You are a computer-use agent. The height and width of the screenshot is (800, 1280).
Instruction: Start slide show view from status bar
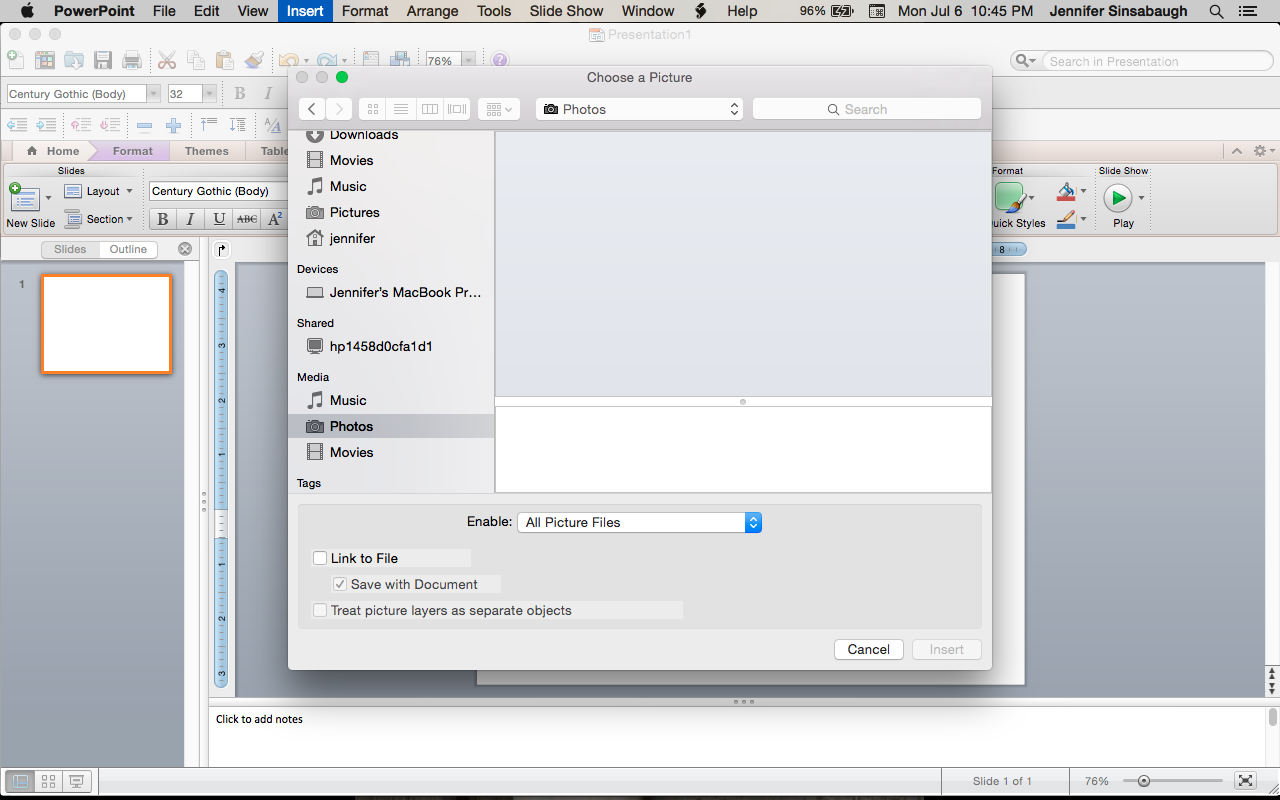76,781
